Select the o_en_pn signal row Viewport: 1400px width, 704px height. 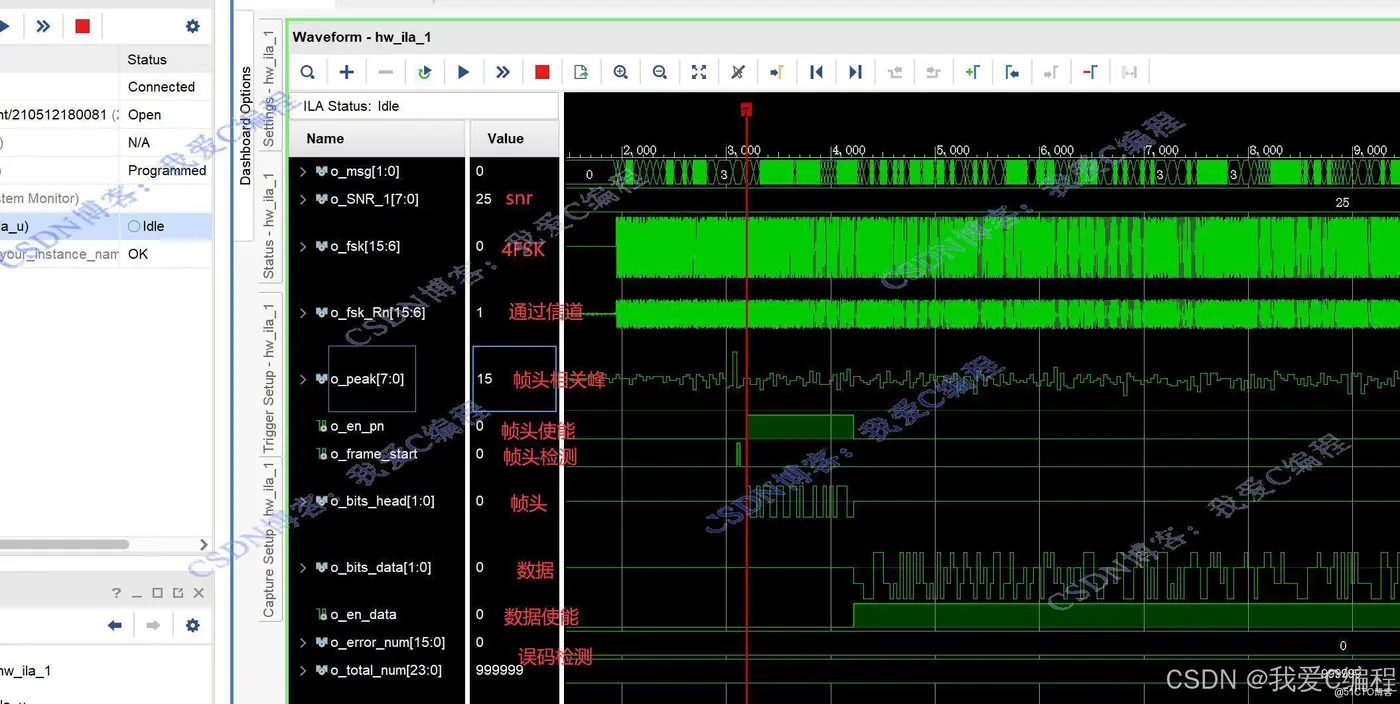[378, 426]
